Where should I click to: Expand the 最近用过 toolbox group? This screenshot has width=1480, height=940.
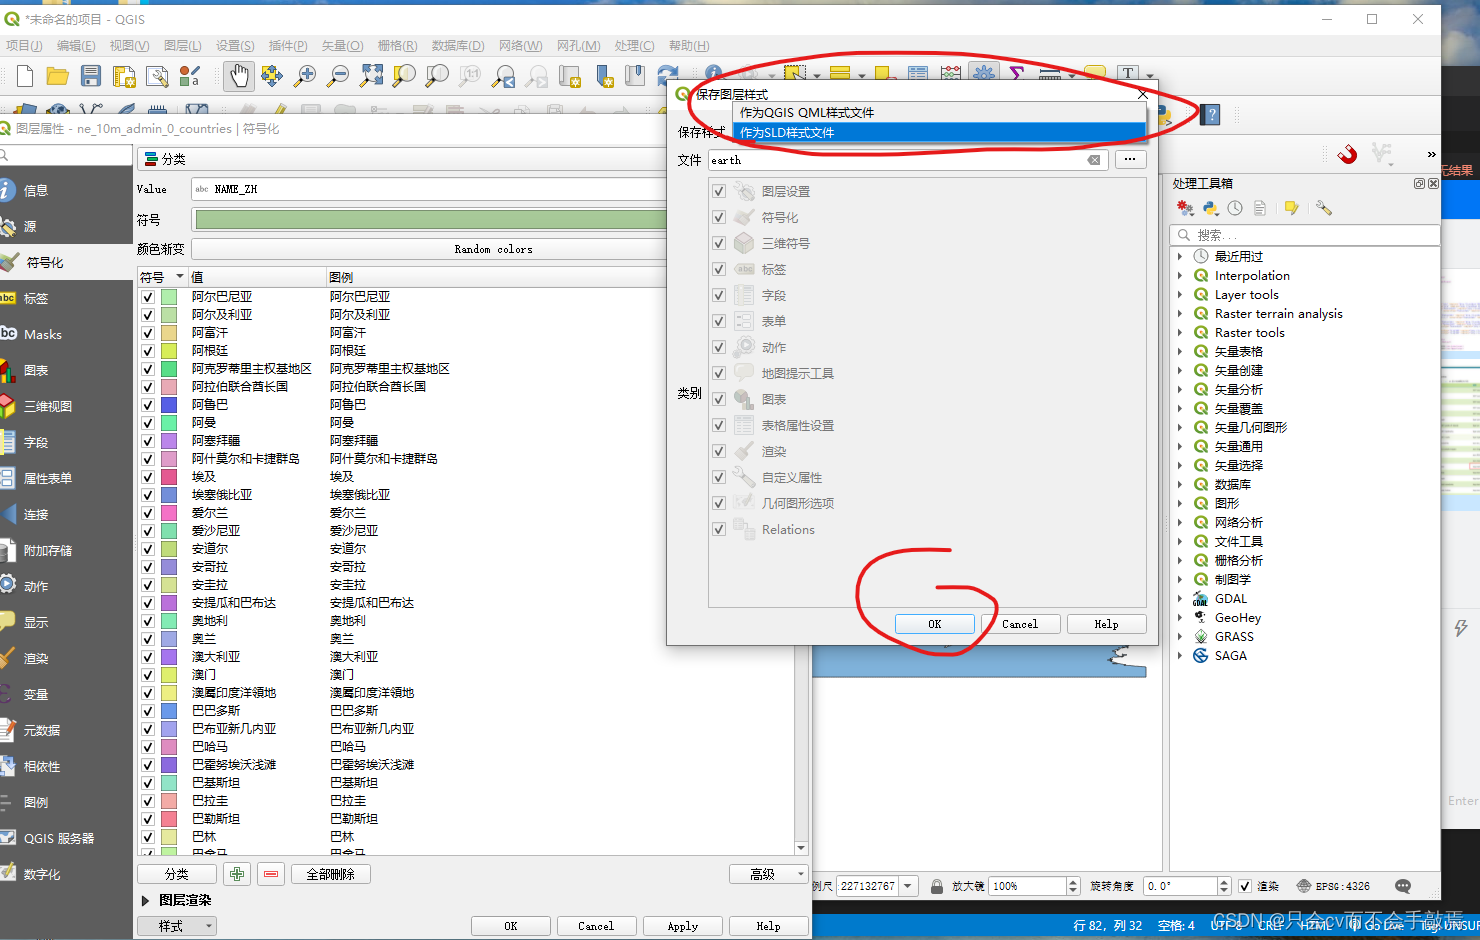[x=1180, y=256]
